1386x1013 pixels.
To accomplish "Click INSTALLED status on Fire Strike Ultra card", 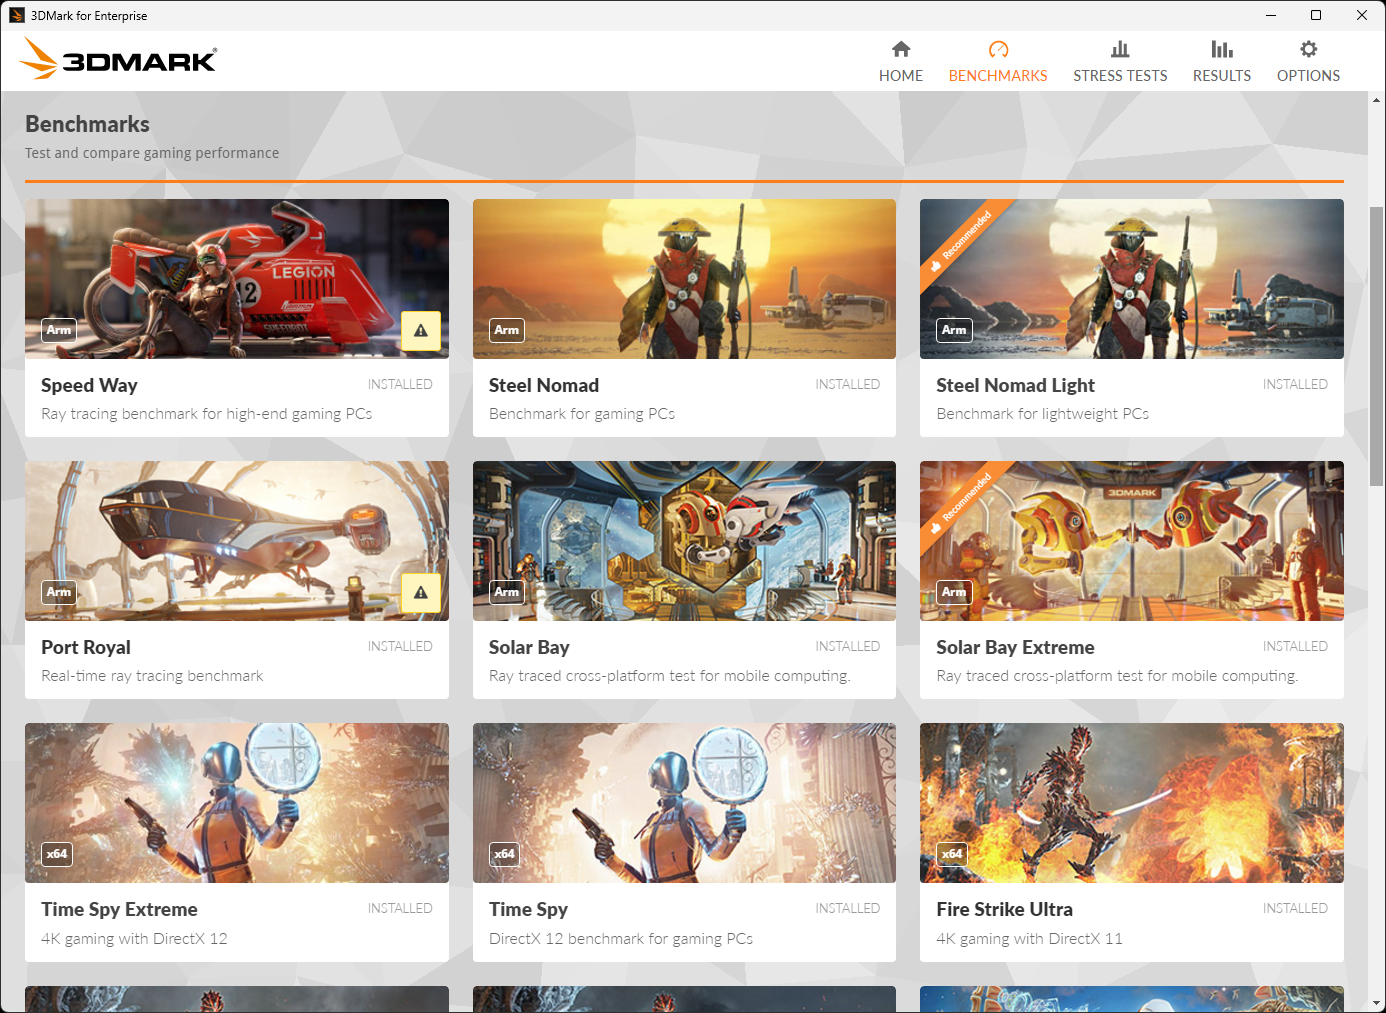I will point(1295,908).
